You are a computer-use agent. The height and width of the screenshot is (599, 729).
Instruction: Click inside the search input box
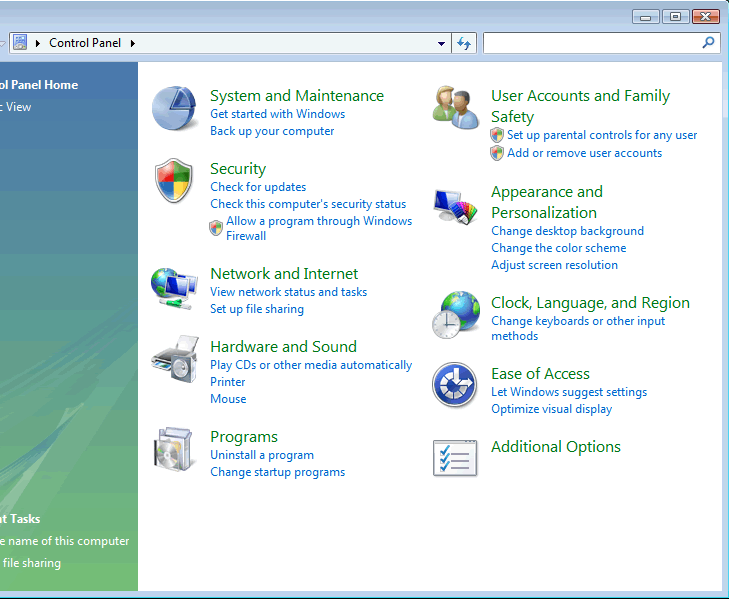(590, 43)
